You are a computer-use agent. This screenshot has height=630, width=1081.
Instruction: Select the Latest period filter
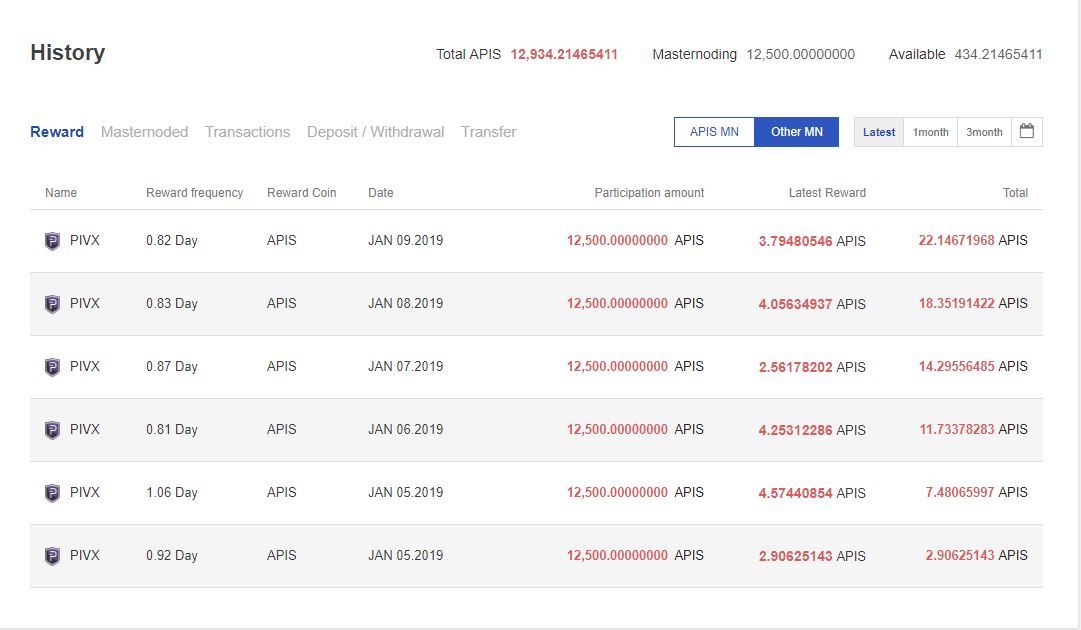(x=879, y=132)
